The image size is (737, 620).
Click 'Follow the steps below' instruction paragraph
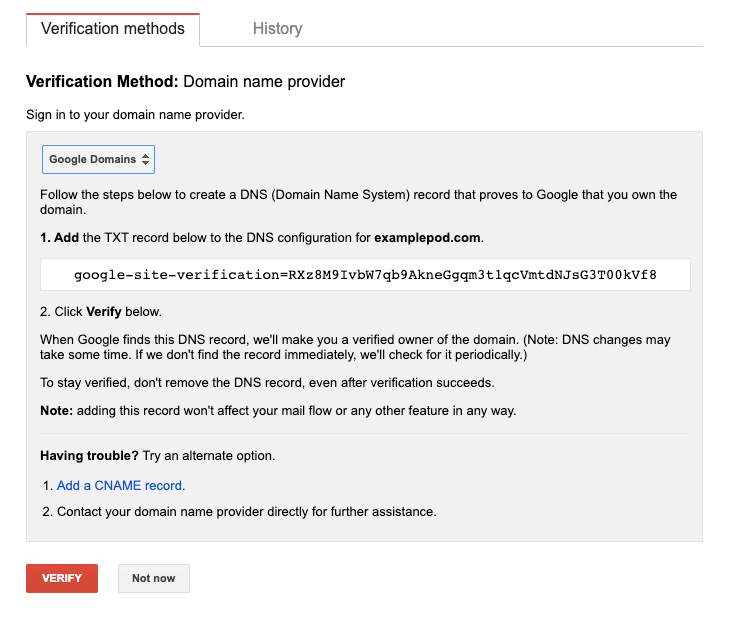click(358, 202)
